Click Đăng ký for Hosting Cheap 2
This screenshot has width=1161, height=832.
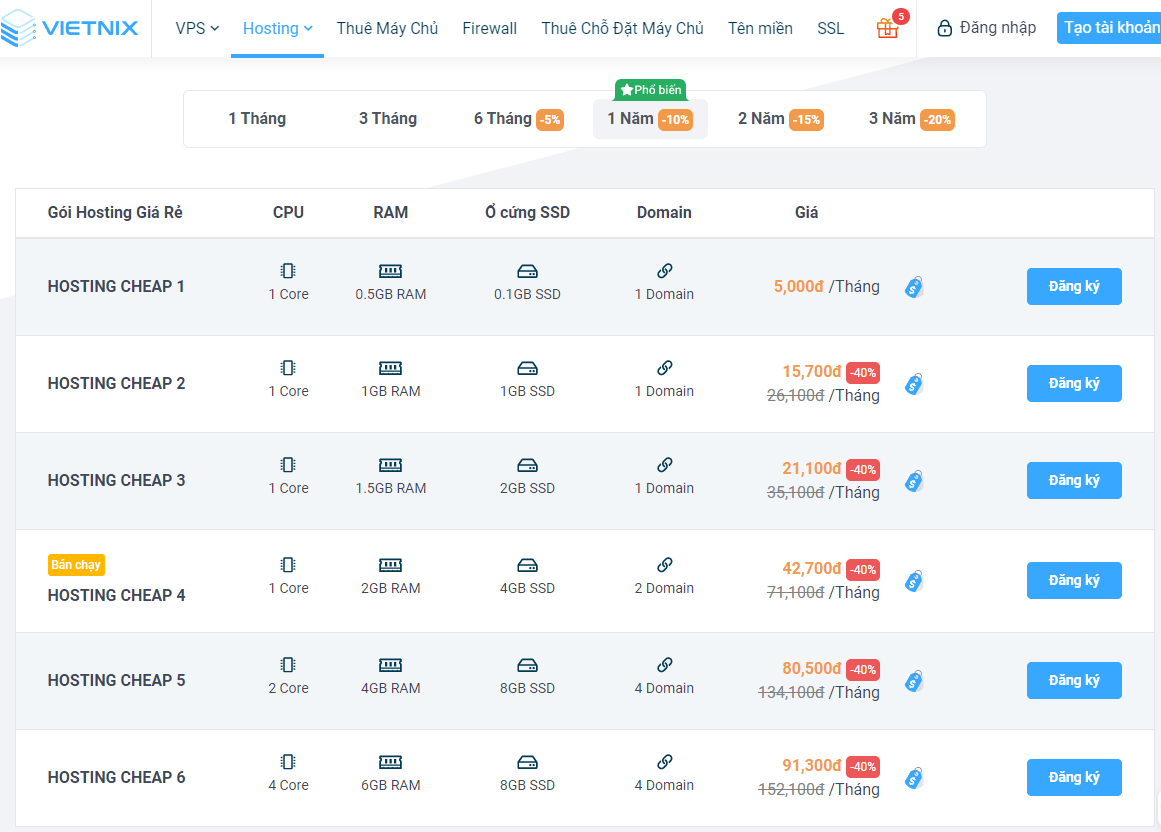coord(1074,383)
